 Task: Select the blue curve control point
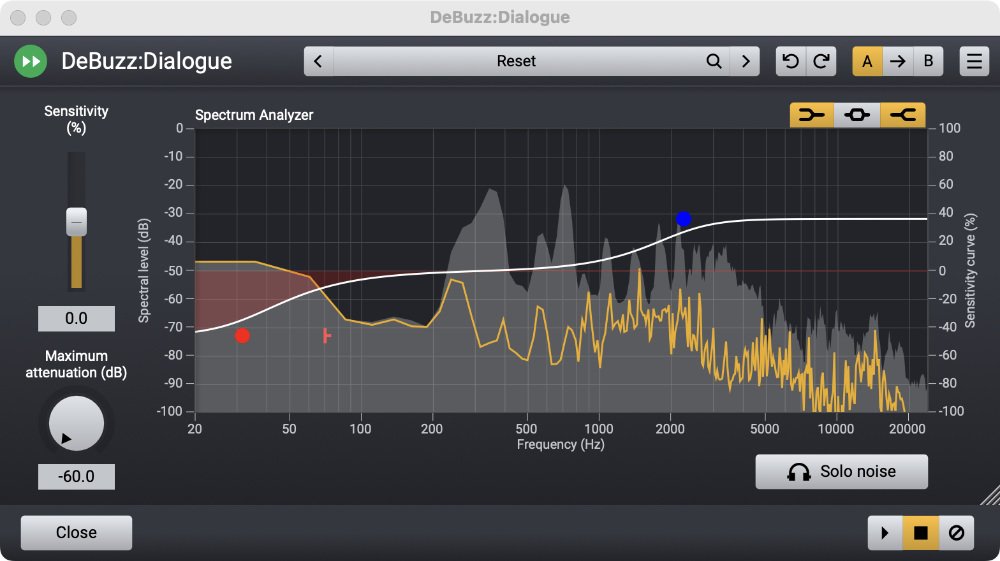[684, 219]
